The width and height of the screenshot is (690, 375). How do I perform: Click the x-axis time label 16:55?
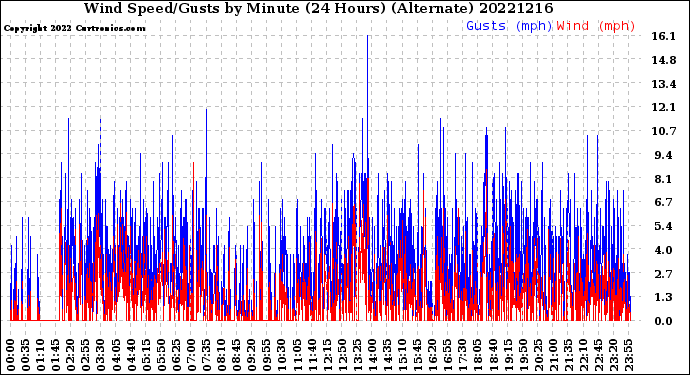448,355
